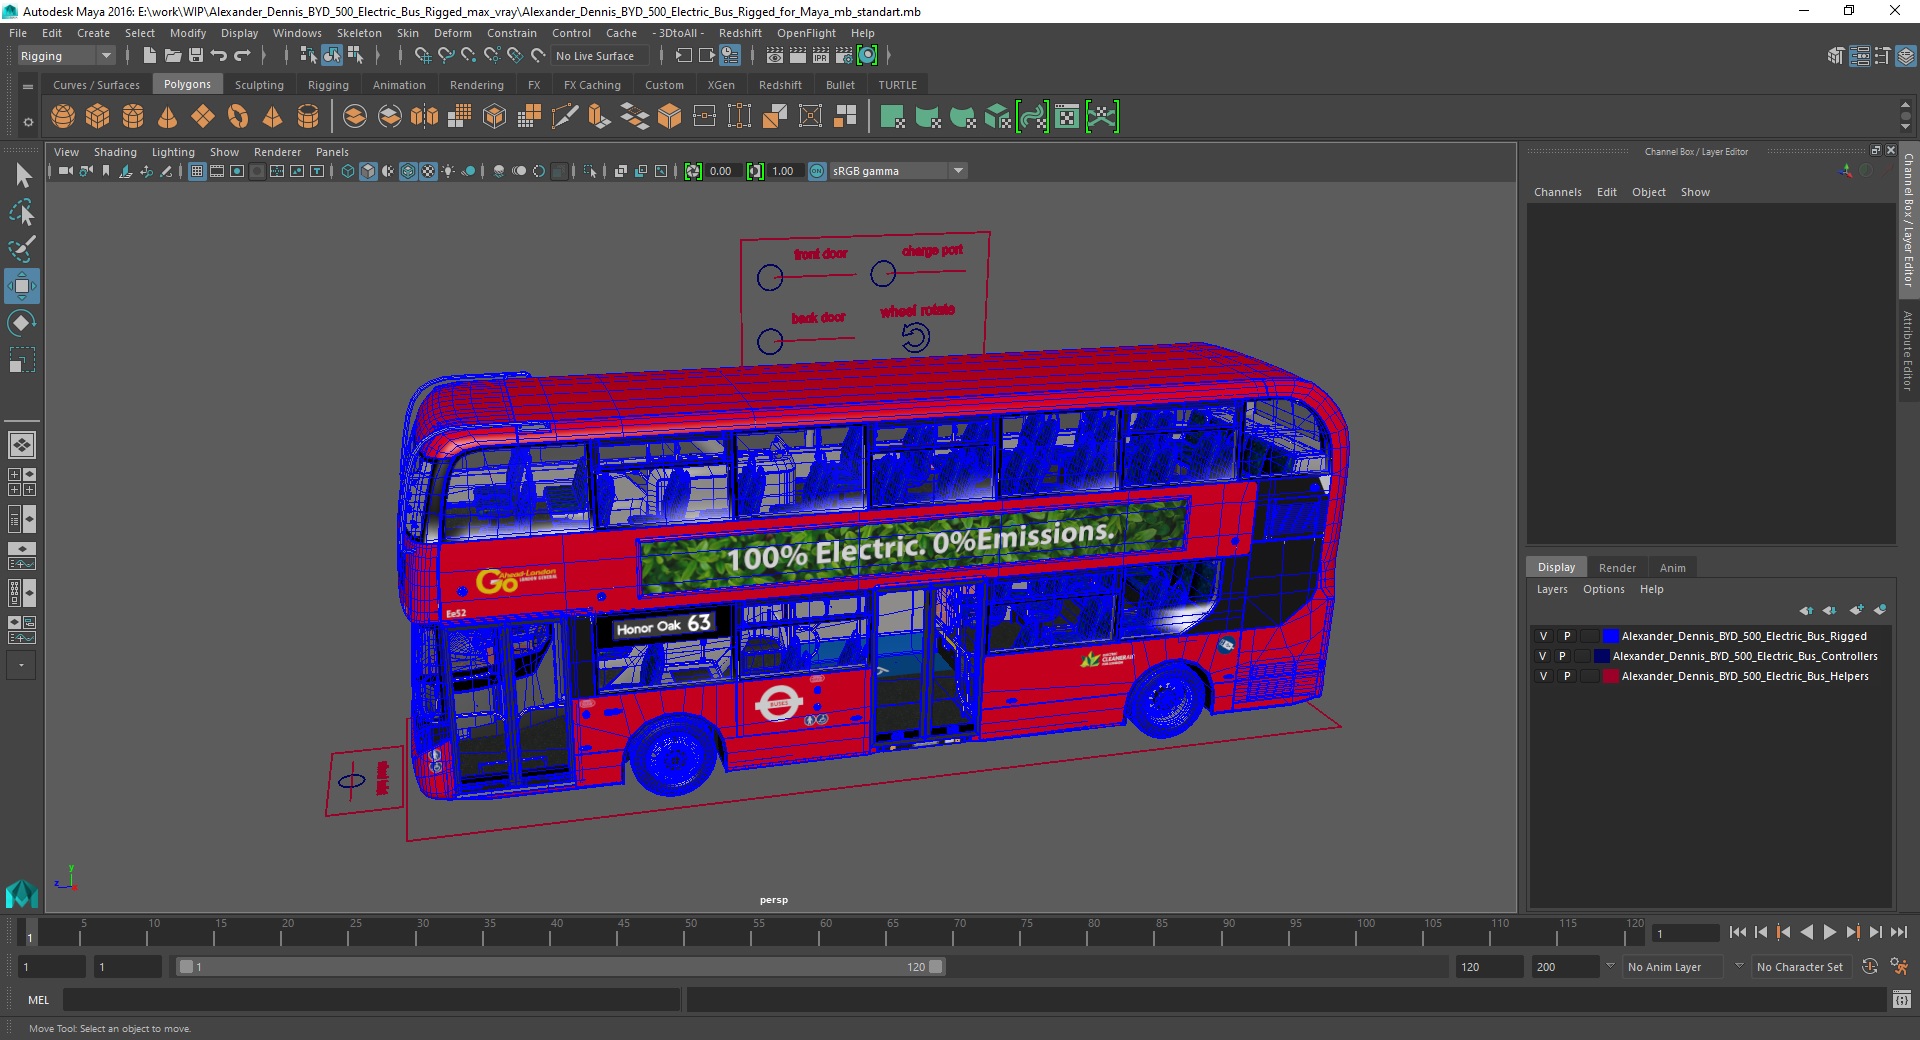The image size is (1920, 1040).
Task: Select the Rotate tool in the toolbox
Action: click(22, 323)
